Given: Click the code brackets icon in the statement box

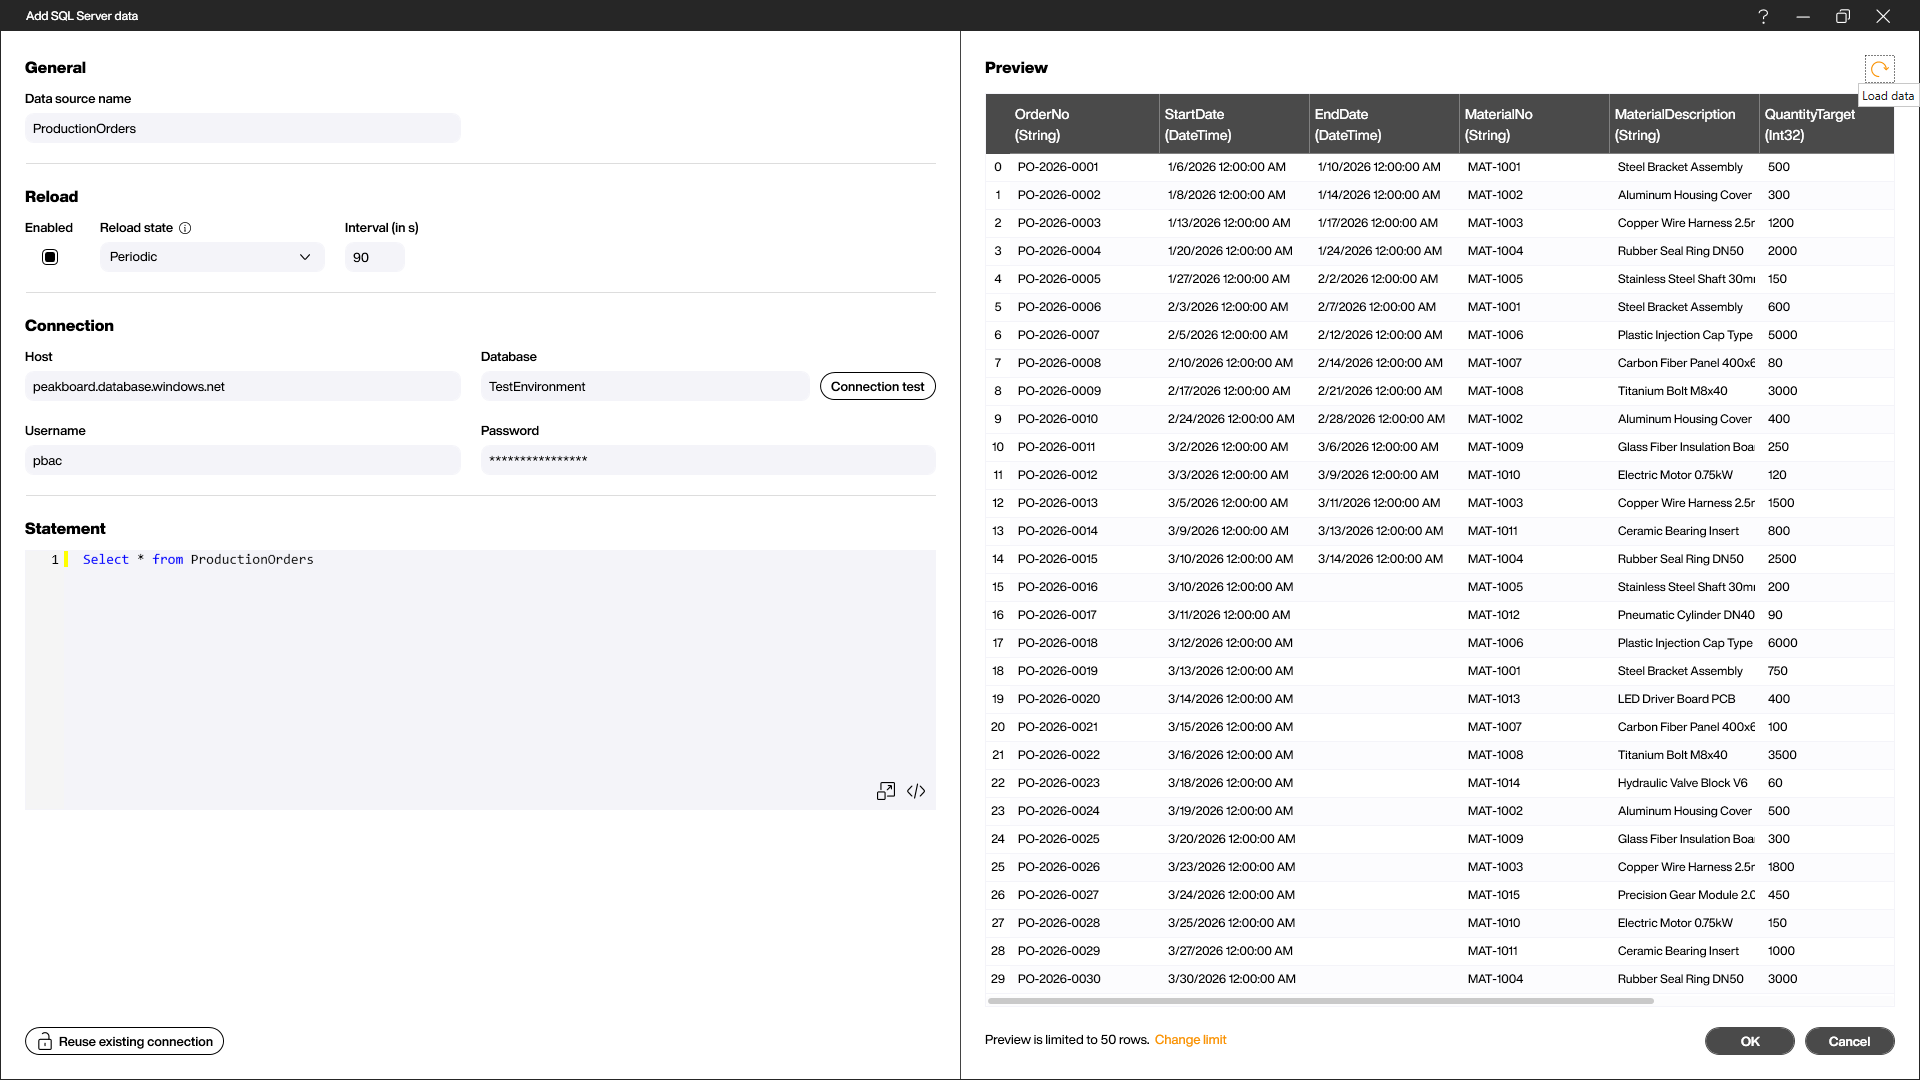Looking at the screenshot, I should (916, 791).
